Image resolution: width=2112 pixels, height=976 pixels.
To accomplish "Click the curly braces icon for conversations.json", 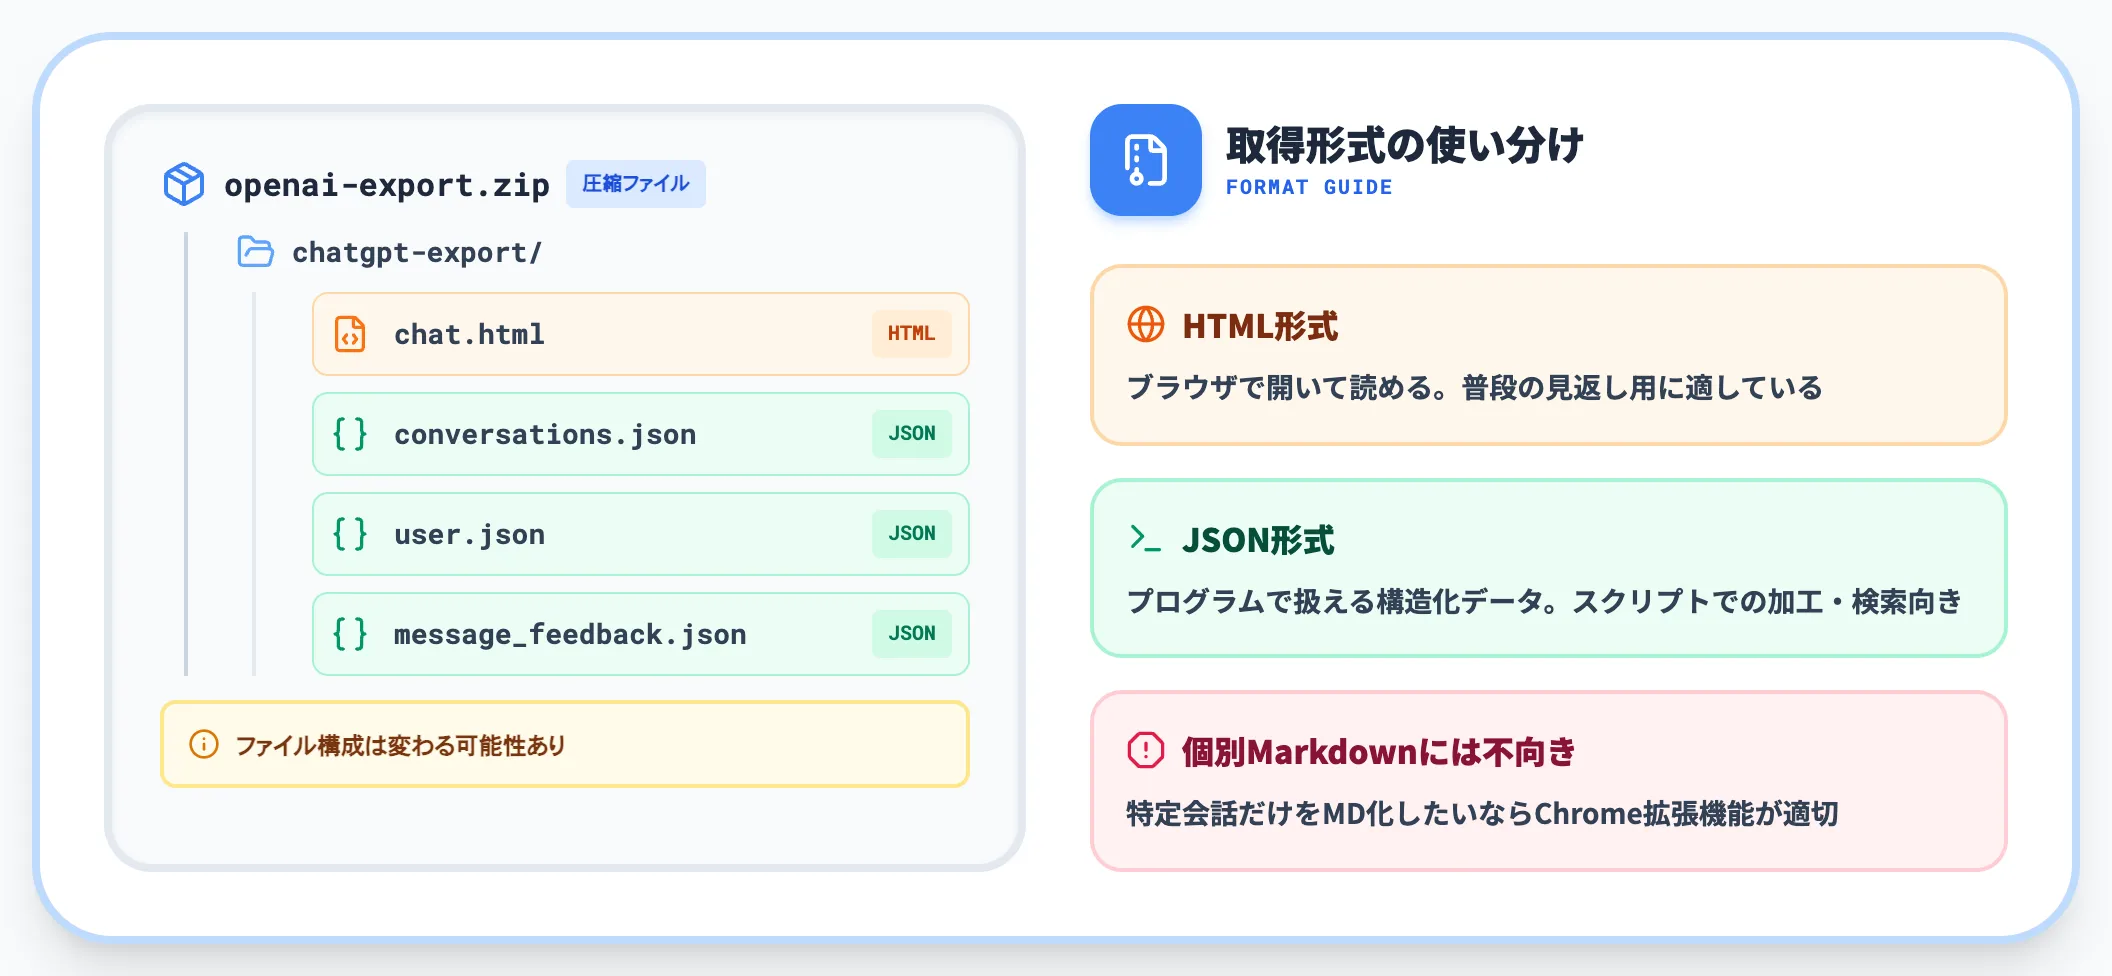I will tap(350, 434).
